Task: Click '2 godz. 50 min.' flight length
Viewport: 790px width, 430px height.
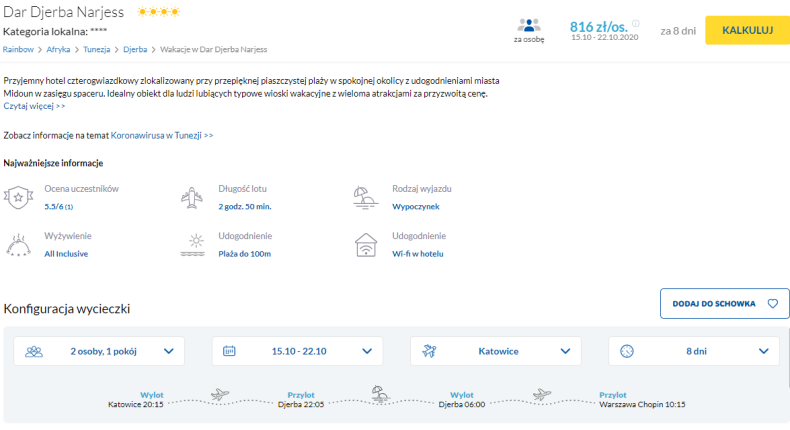Action: [245, 207]
